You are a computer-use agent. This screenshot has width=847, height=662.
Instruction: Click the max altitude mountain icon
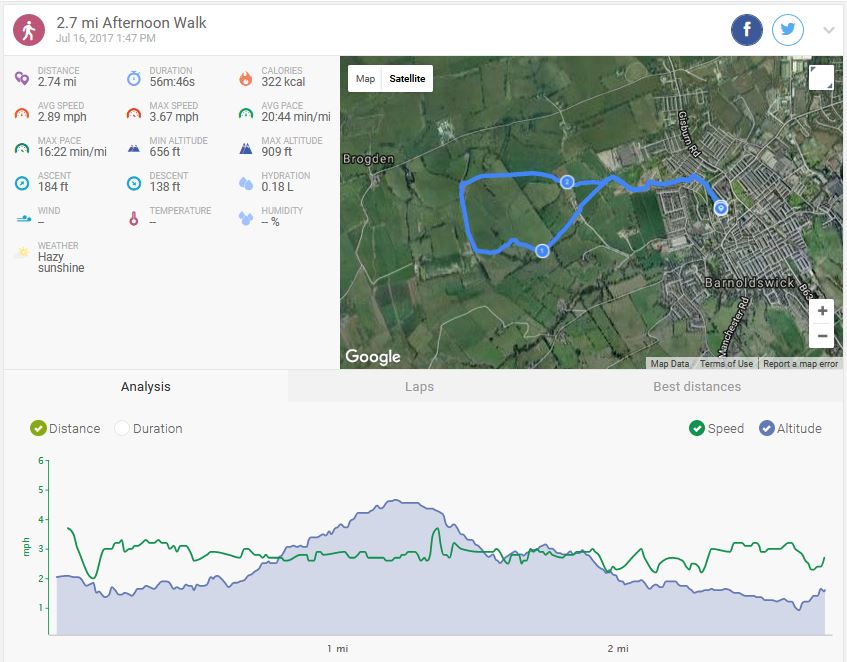coord(245,148)
